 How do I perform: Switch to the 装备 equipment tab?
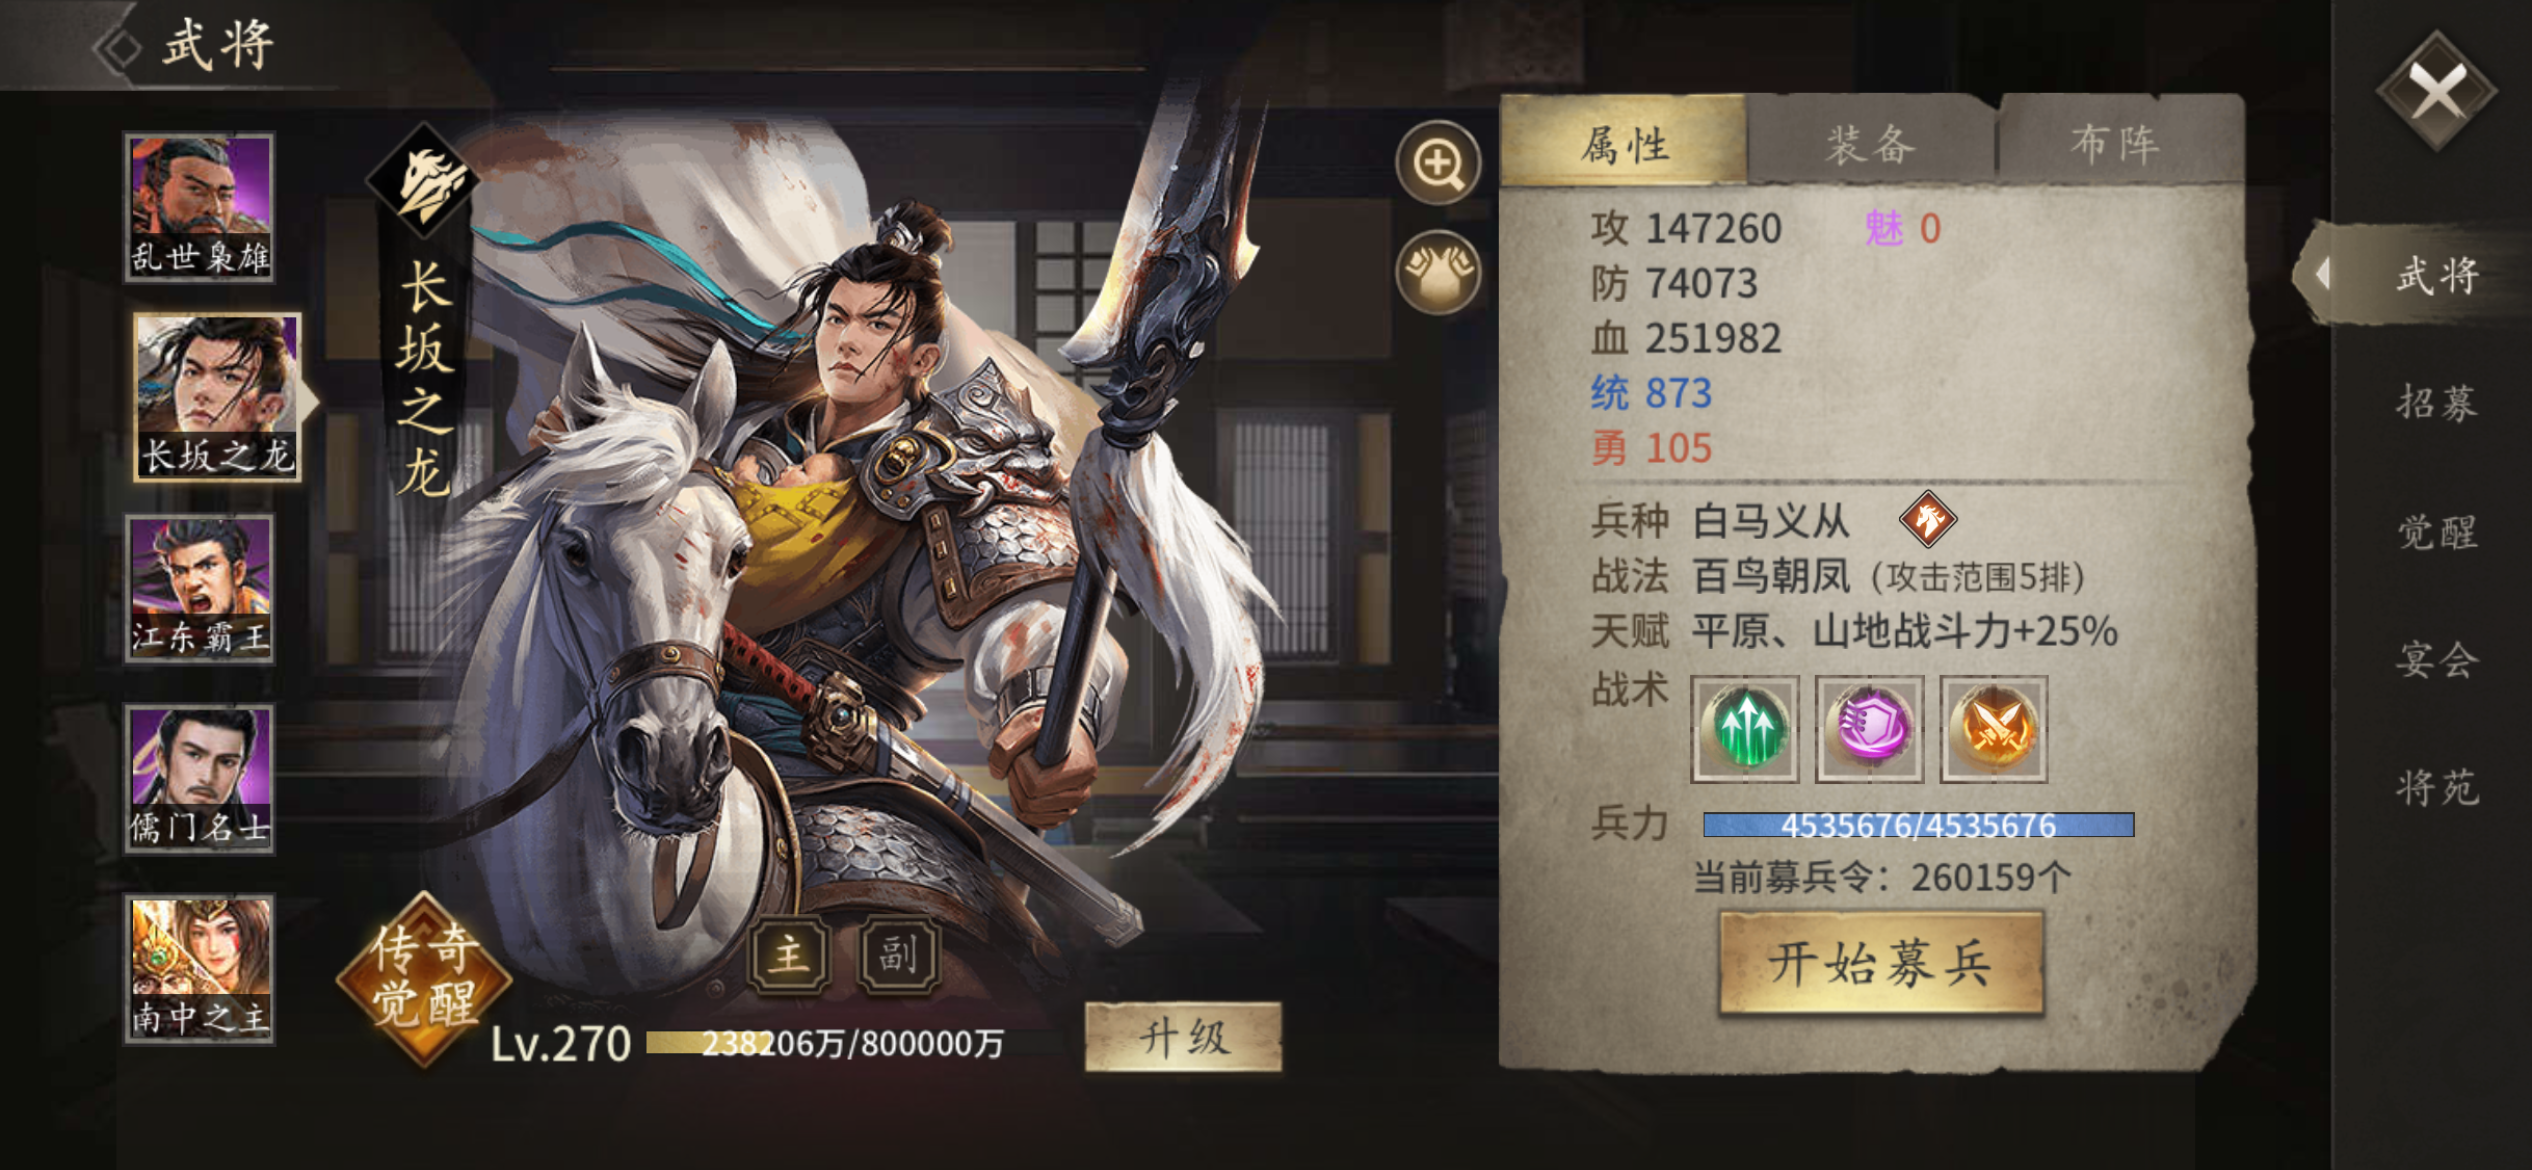click(1870, 144)
